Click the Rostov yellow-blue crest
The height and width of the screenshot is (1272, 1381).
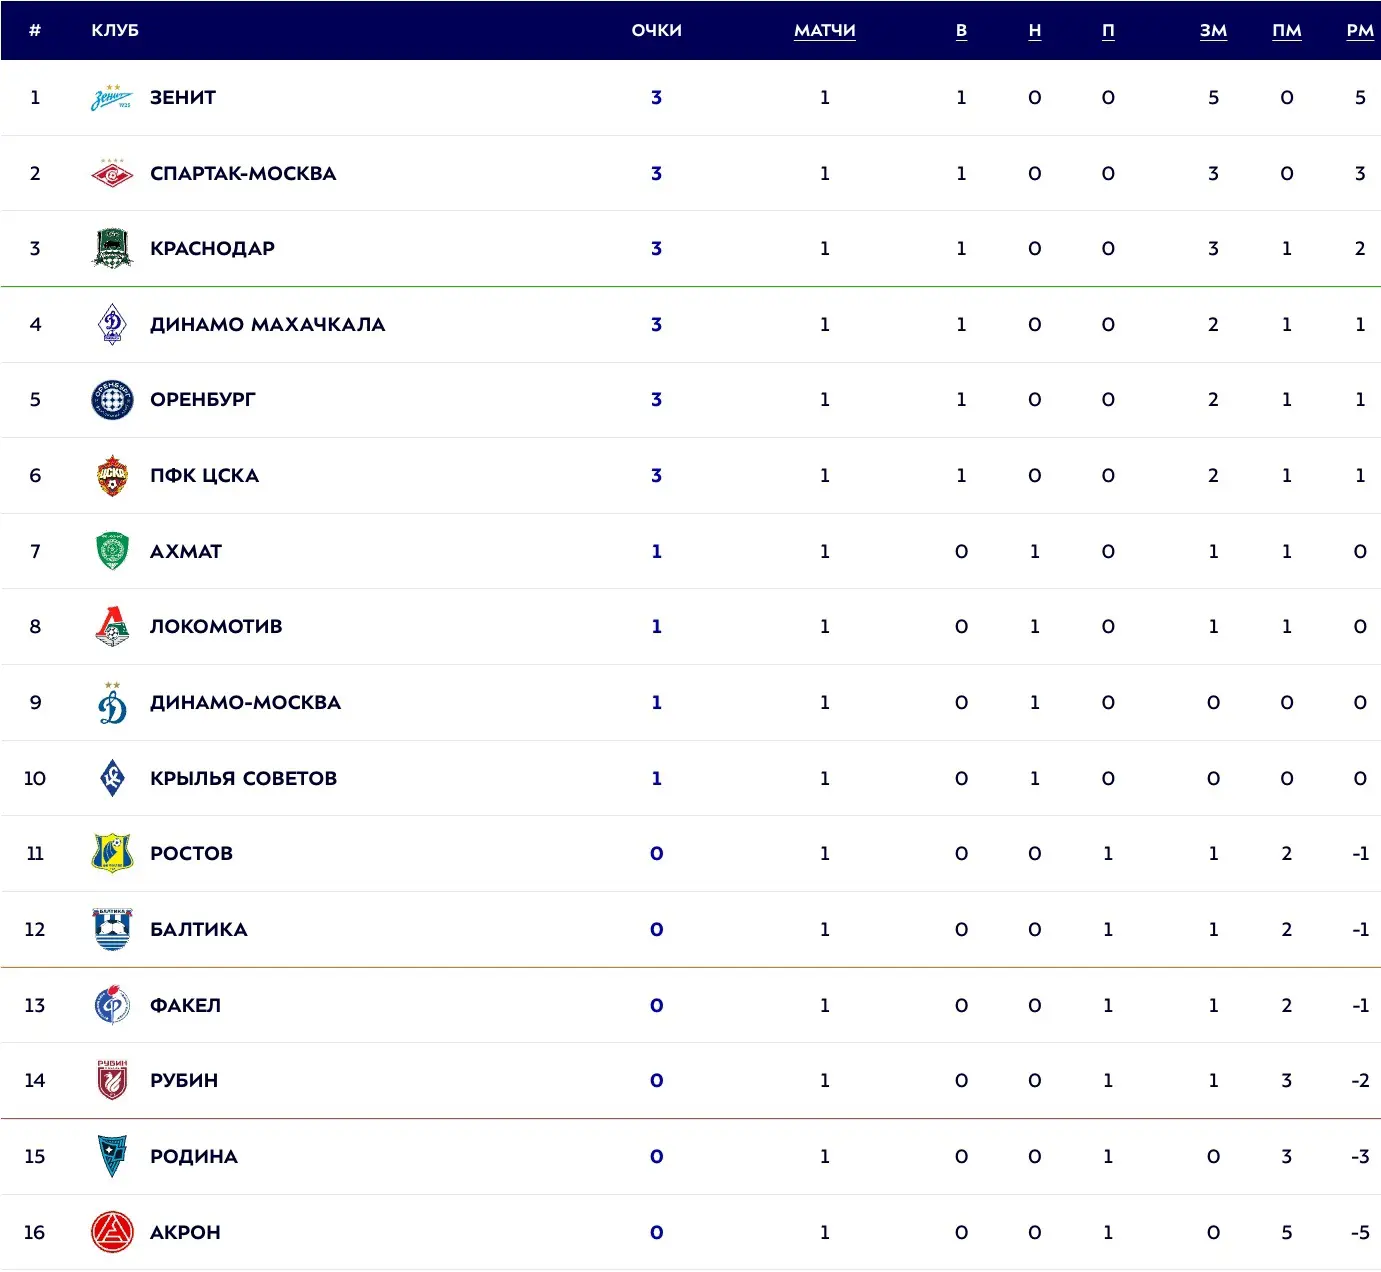[112, 853]
